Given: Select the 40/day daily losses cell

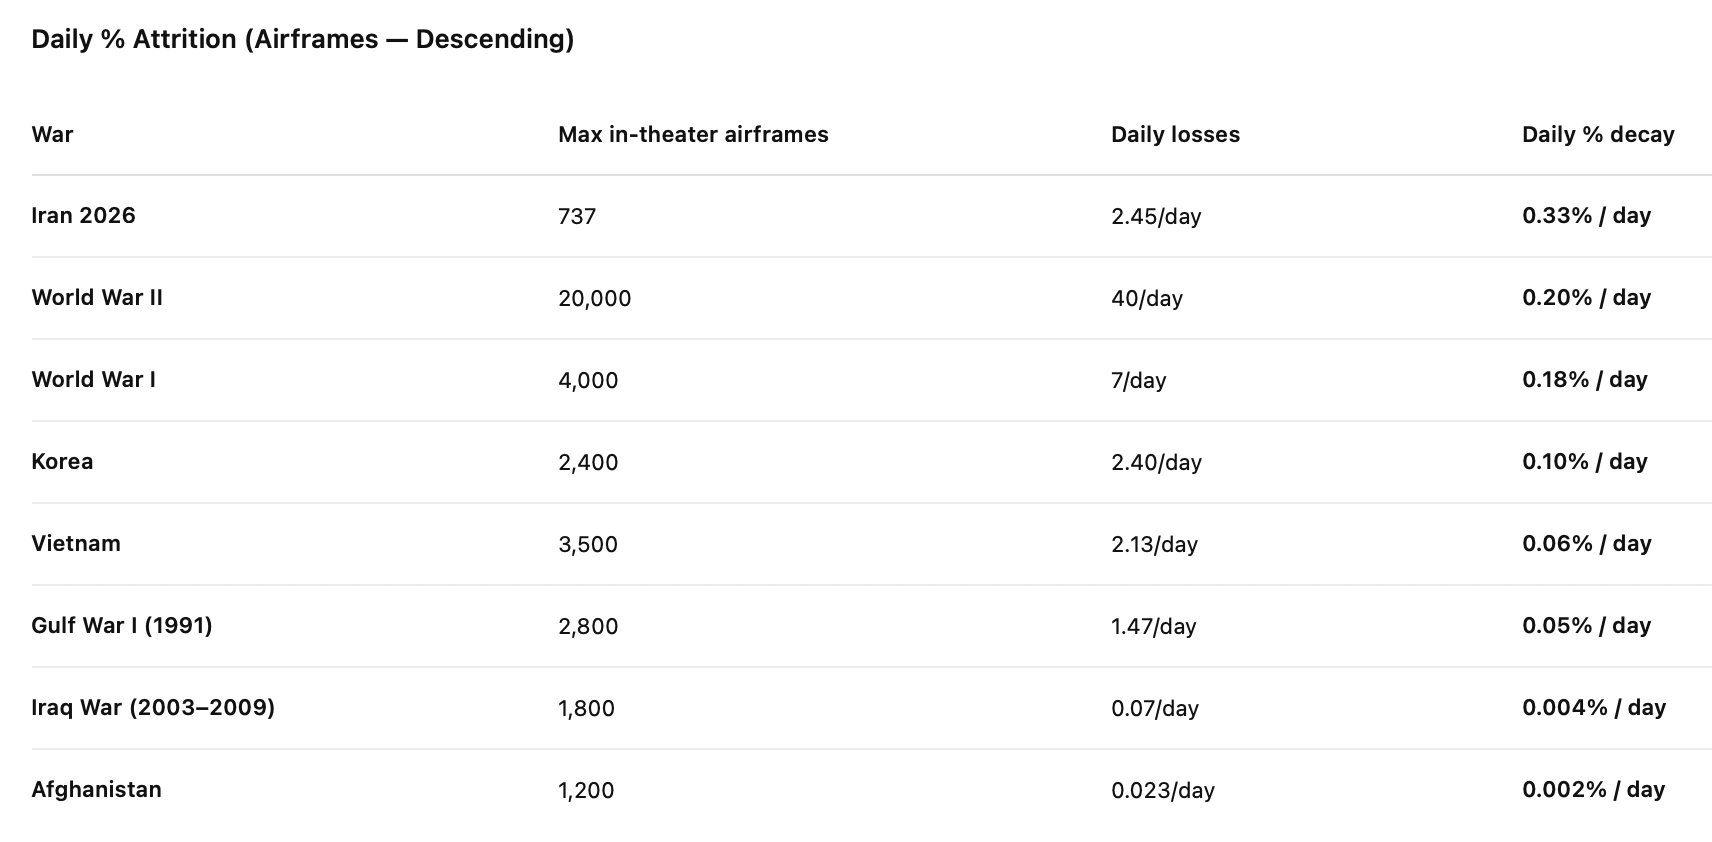Looking at the screenshot, I should (1147, 298).
